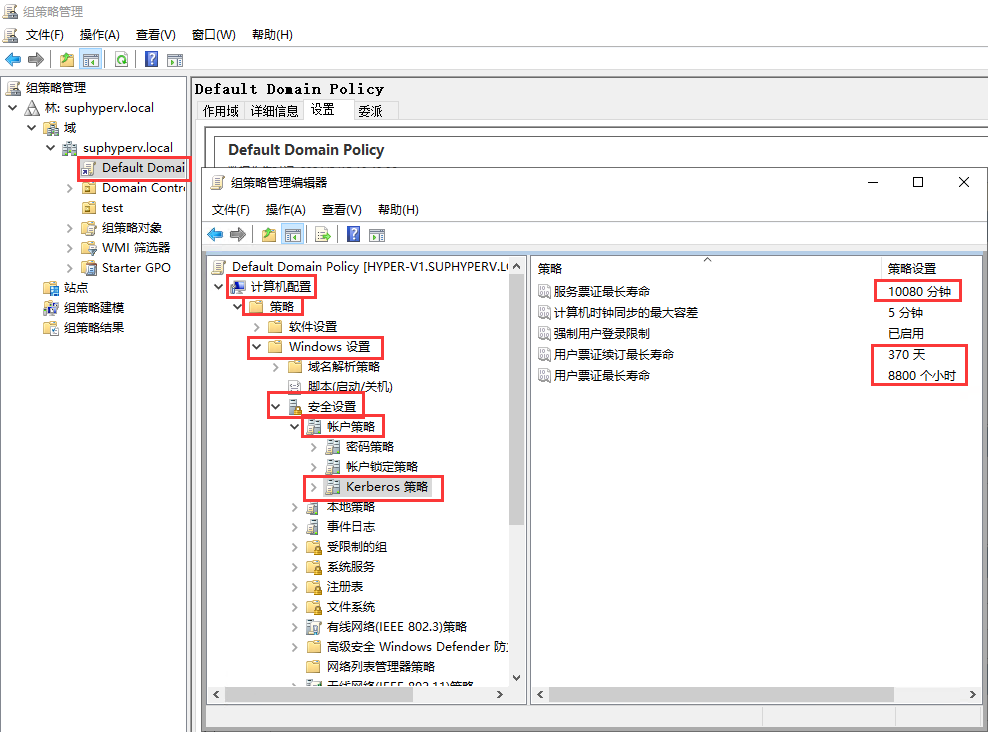This screenshot has height=732, width=988.
Task: Sort by 策略设置 column header
Action: [x=931, y=268]
